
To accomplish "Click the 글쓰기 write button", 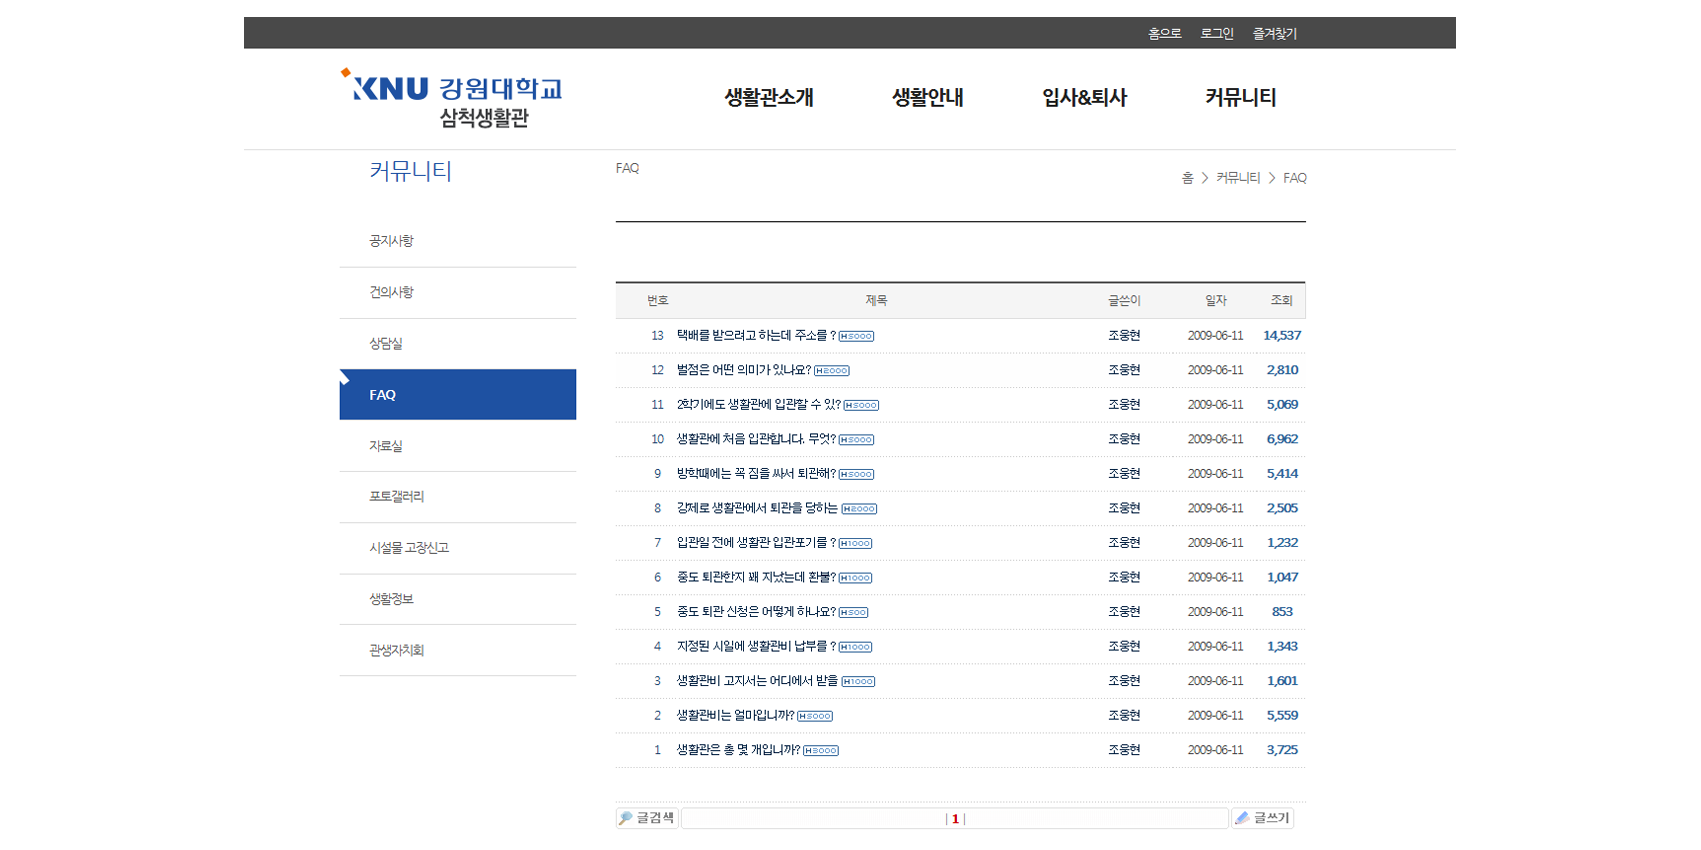I will coord(1262,818).
